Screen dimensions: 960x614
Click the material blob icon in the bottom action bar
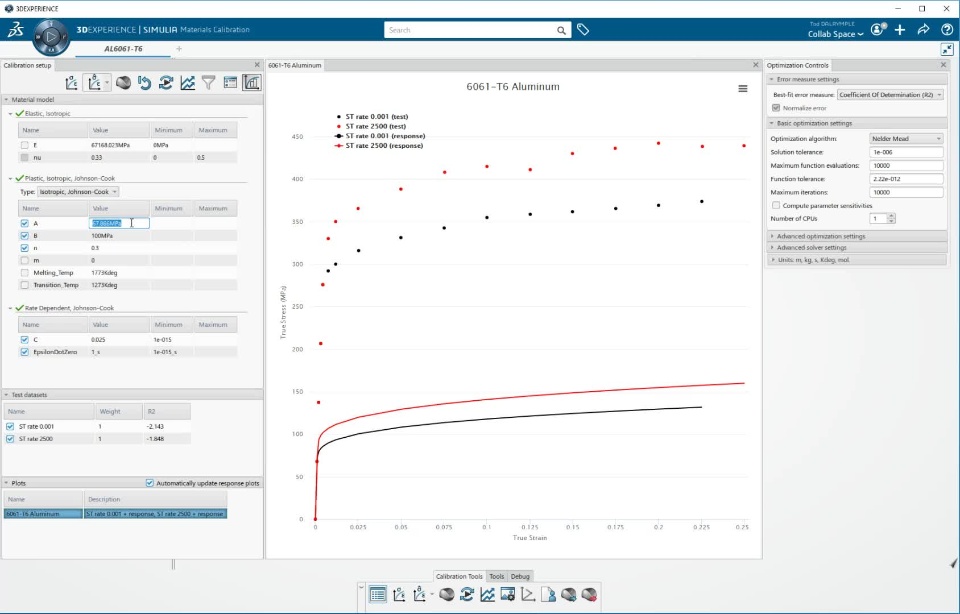point(446,594)
